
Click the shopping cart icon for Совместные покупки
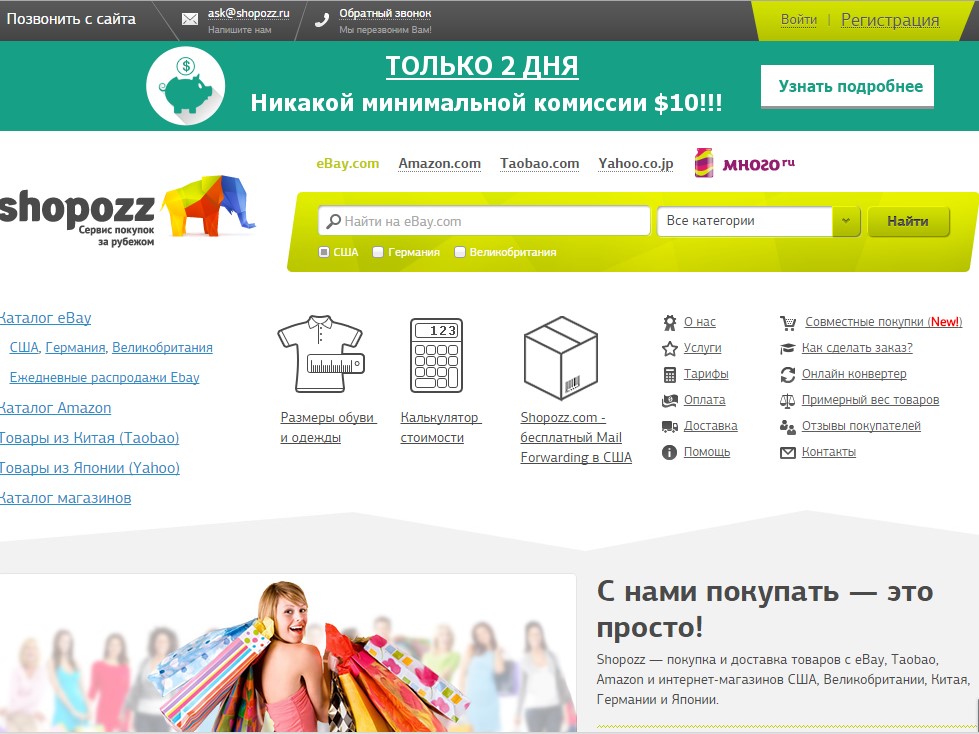coord(788,323)
